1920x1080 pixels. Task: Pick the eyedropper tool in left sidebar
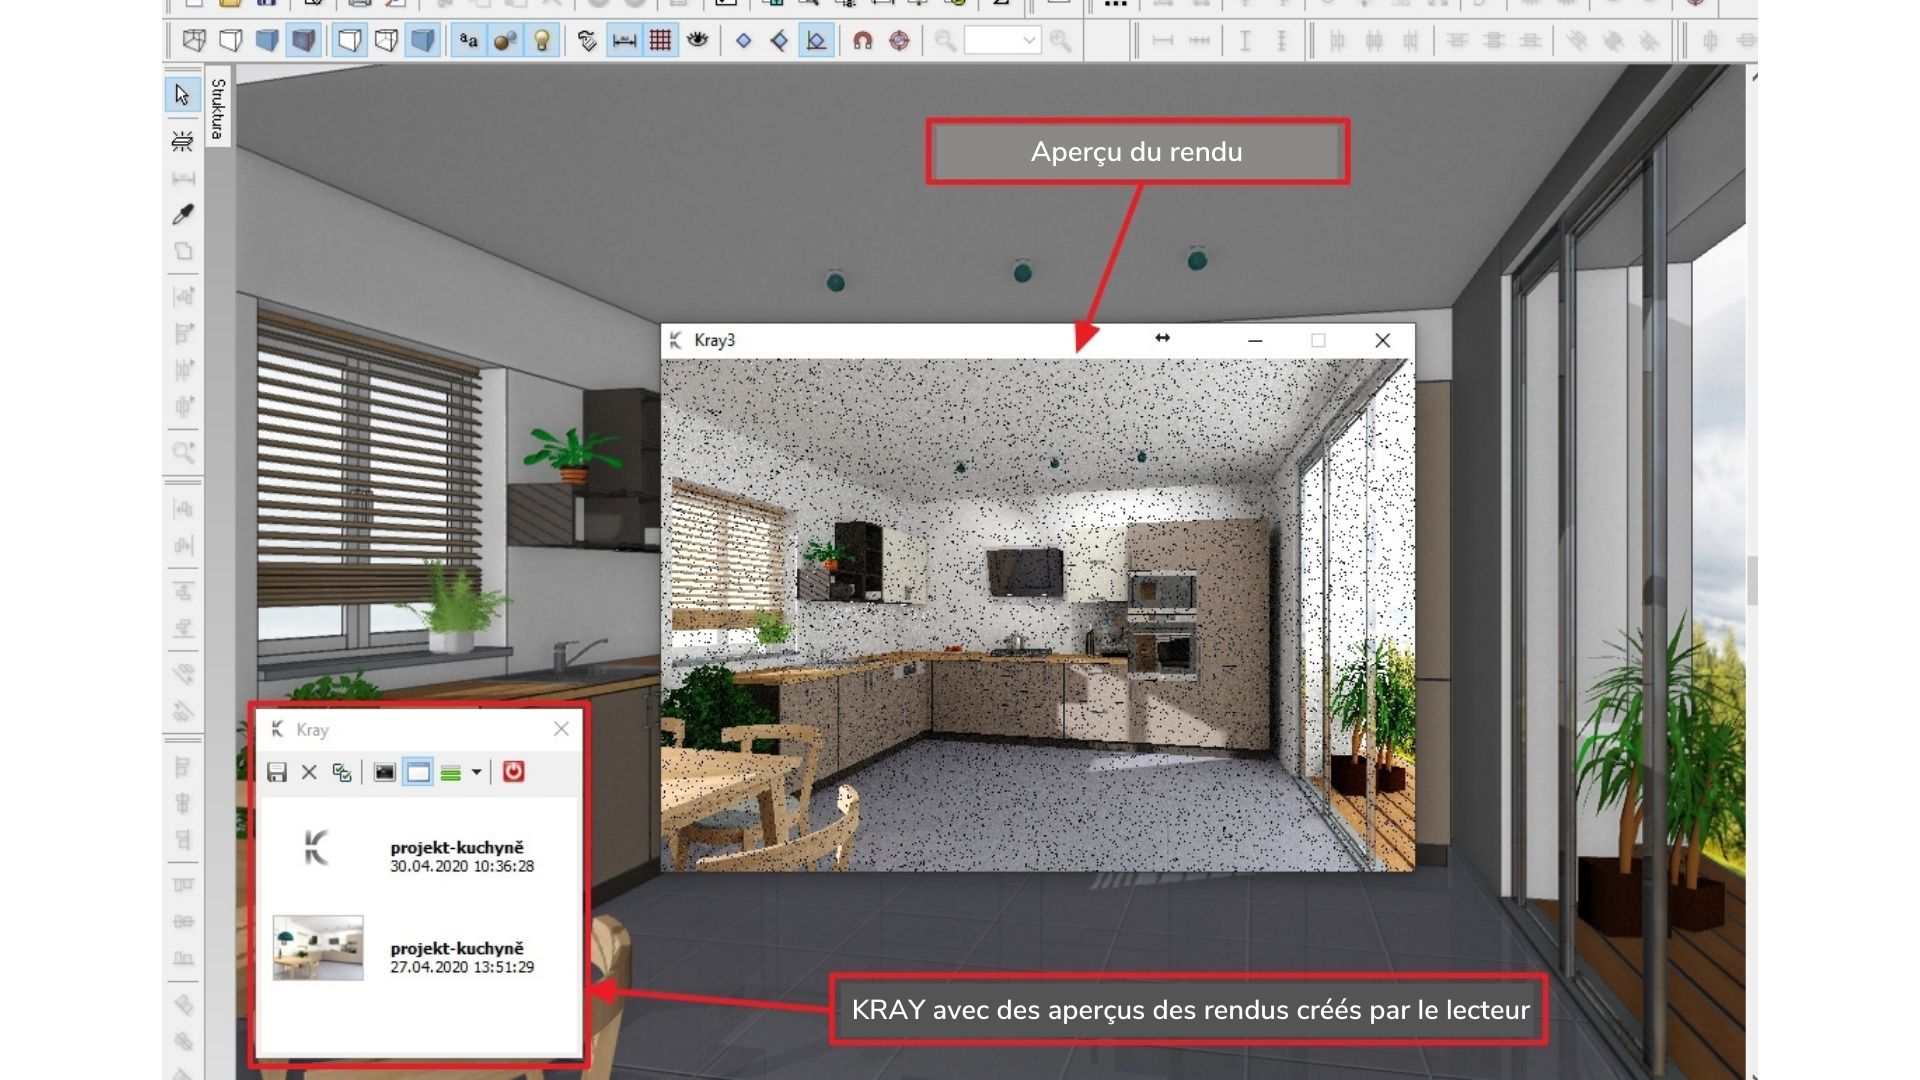click(183, 214)
